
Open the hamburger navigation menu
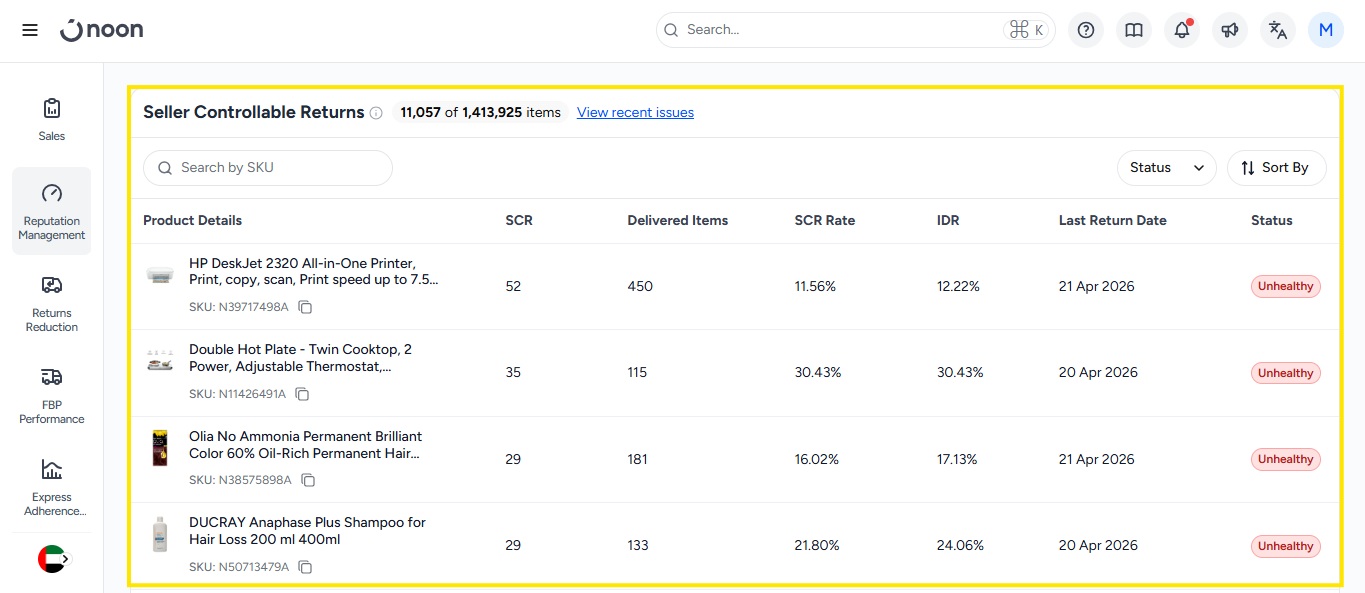[30, 30]
